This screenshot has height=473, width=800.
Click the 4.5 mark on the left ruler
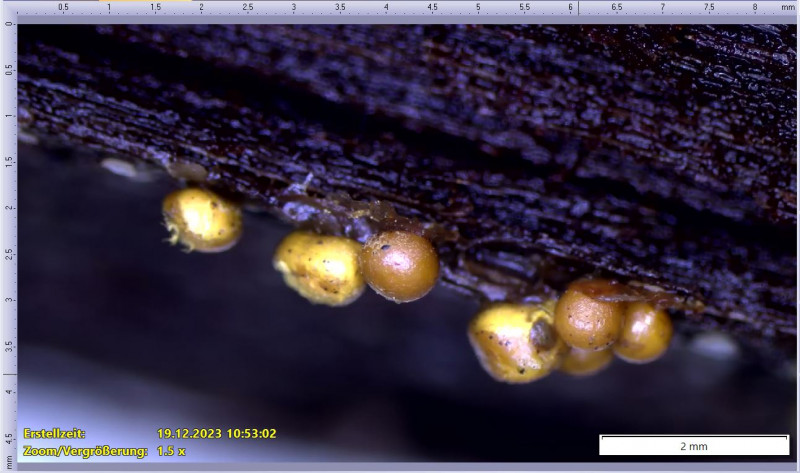(x=9, y=437)
